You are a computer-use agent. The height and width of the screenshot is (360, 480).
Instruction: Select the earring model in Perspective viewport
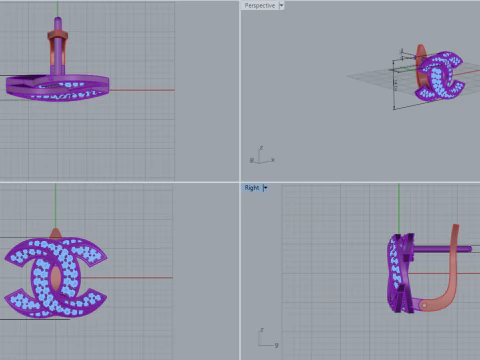(439, 76)
